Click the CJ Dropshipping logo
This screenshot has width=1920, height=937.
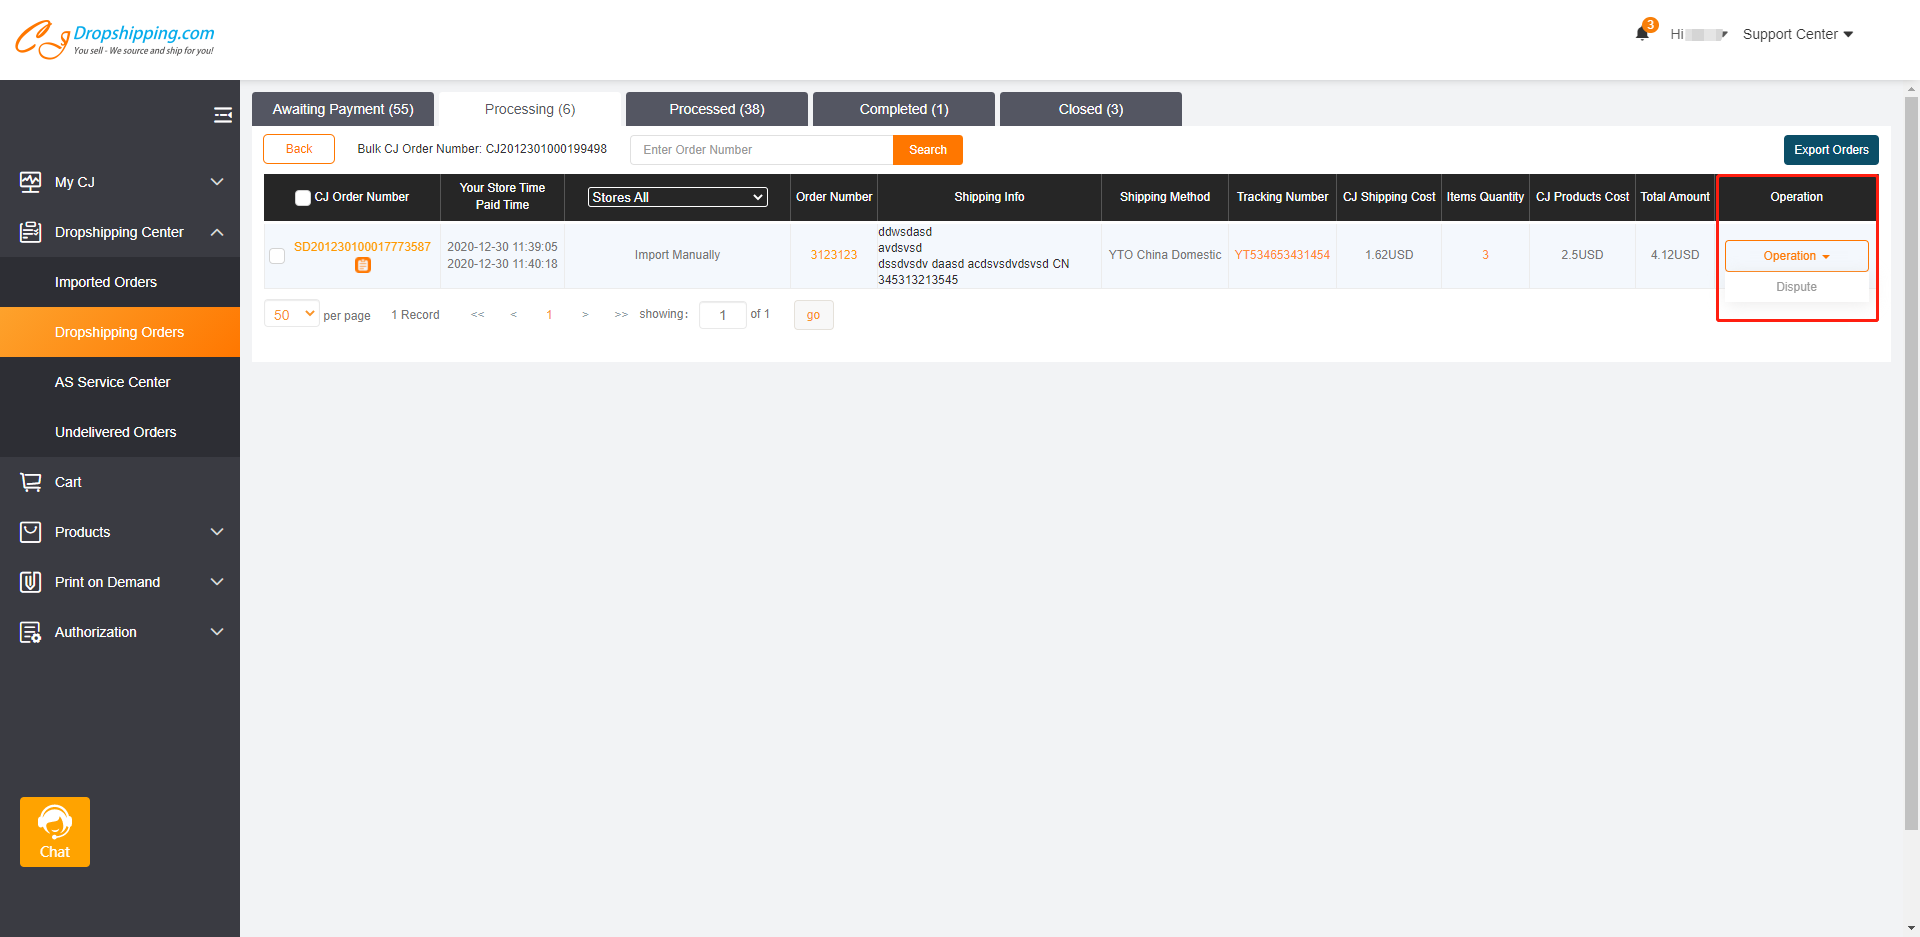click(114, 39)
